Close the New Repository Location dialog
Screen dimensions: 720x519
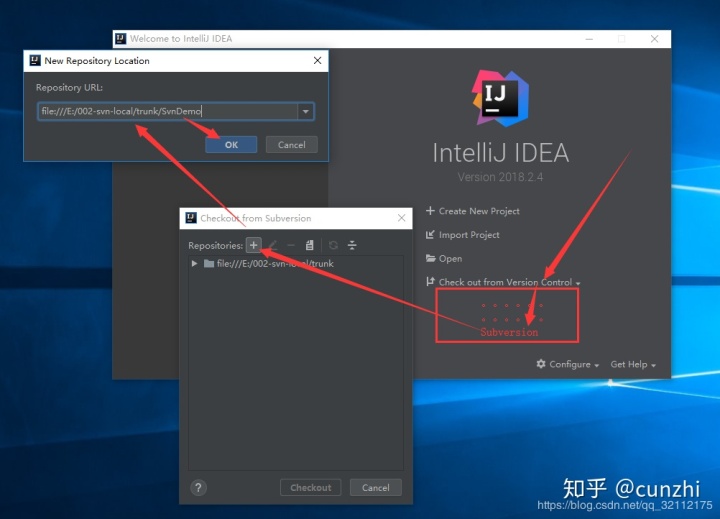(x=317, y=61)
